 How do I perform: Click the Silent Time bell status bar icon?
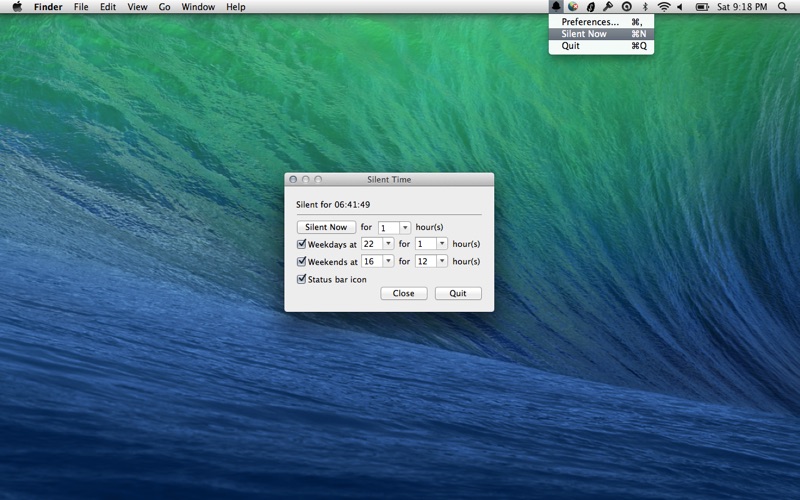[556, 7]
